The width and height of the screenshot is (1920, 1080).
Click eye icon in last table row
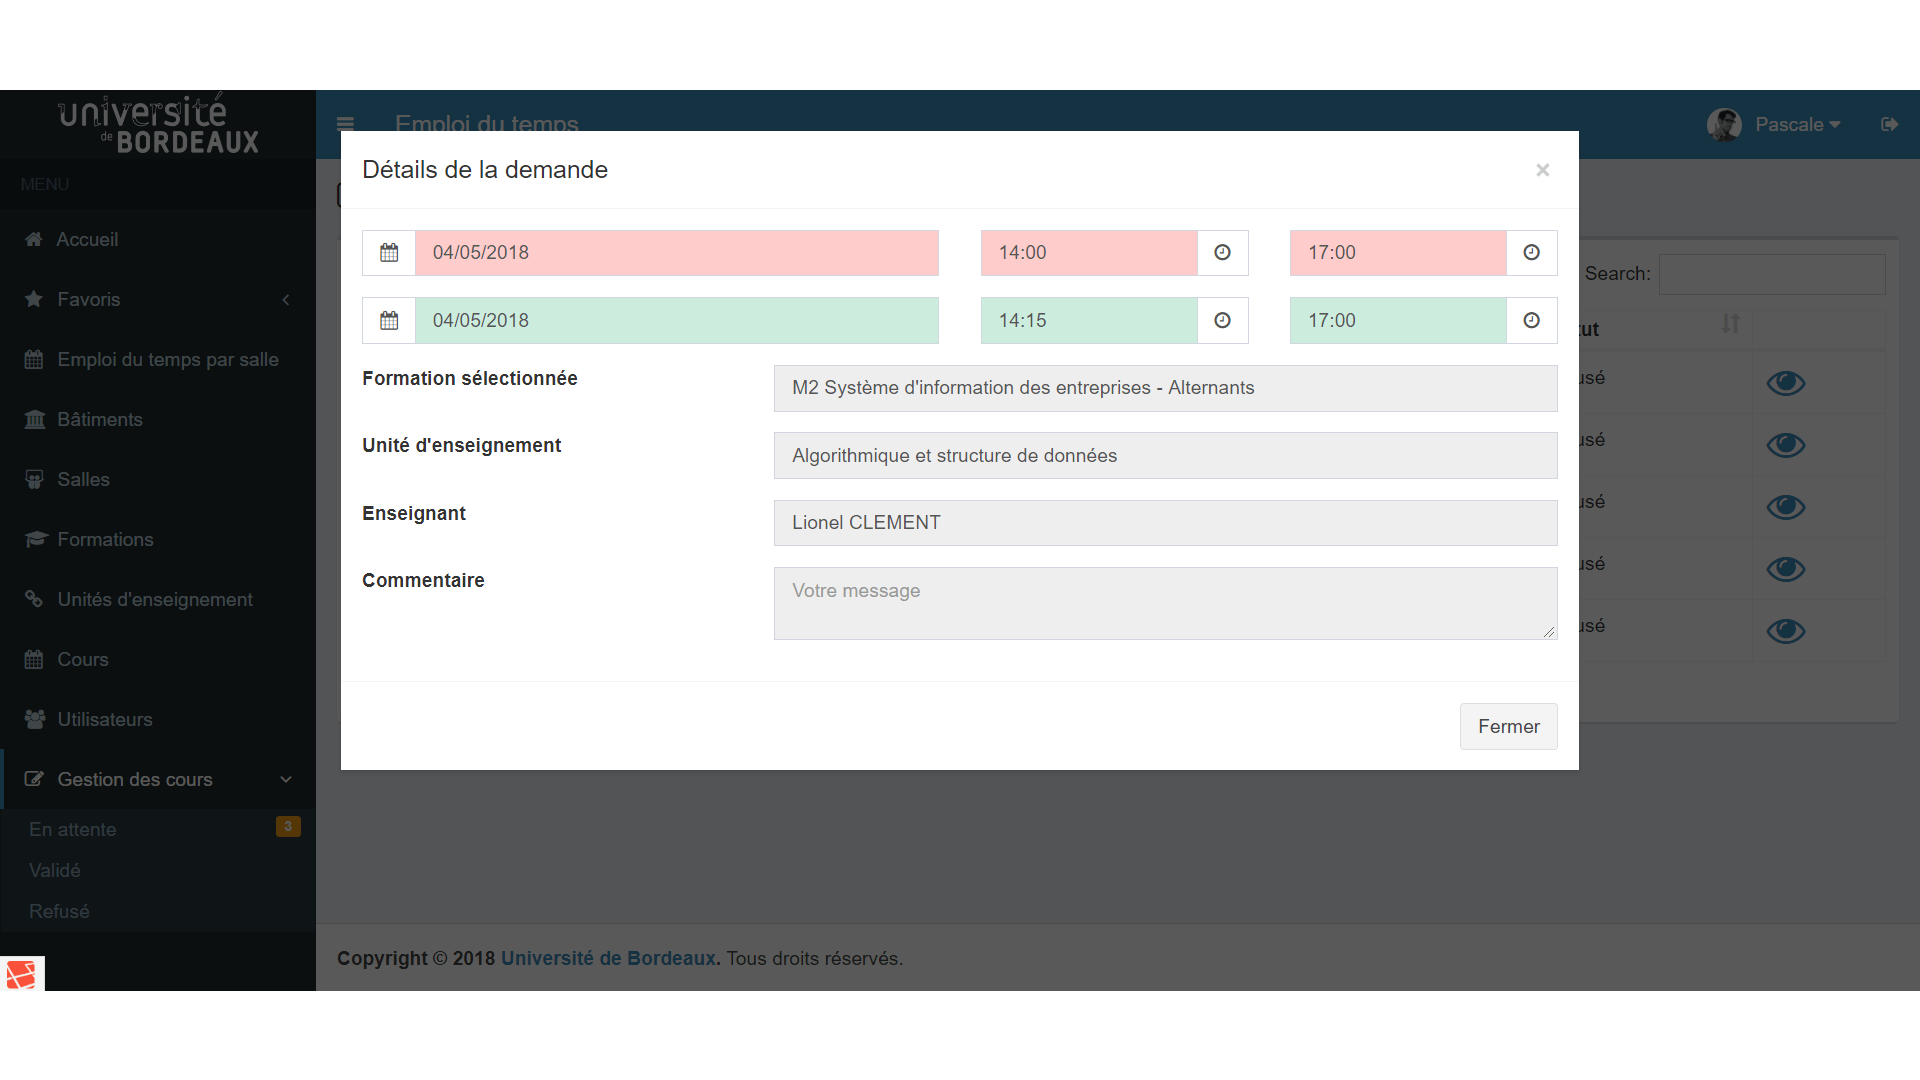(1785, 631)
